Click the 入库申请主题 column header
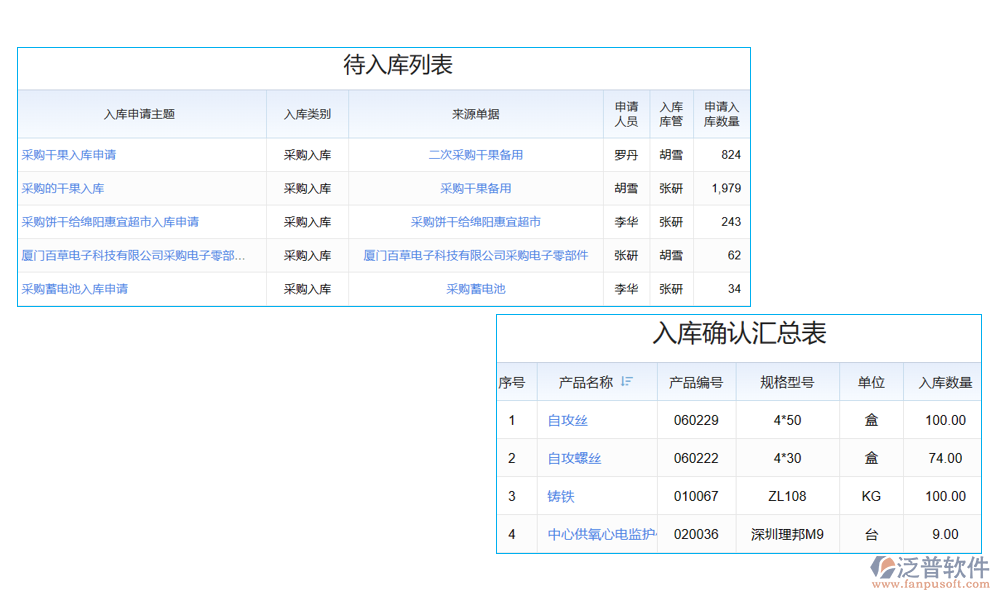 (140, 114)
